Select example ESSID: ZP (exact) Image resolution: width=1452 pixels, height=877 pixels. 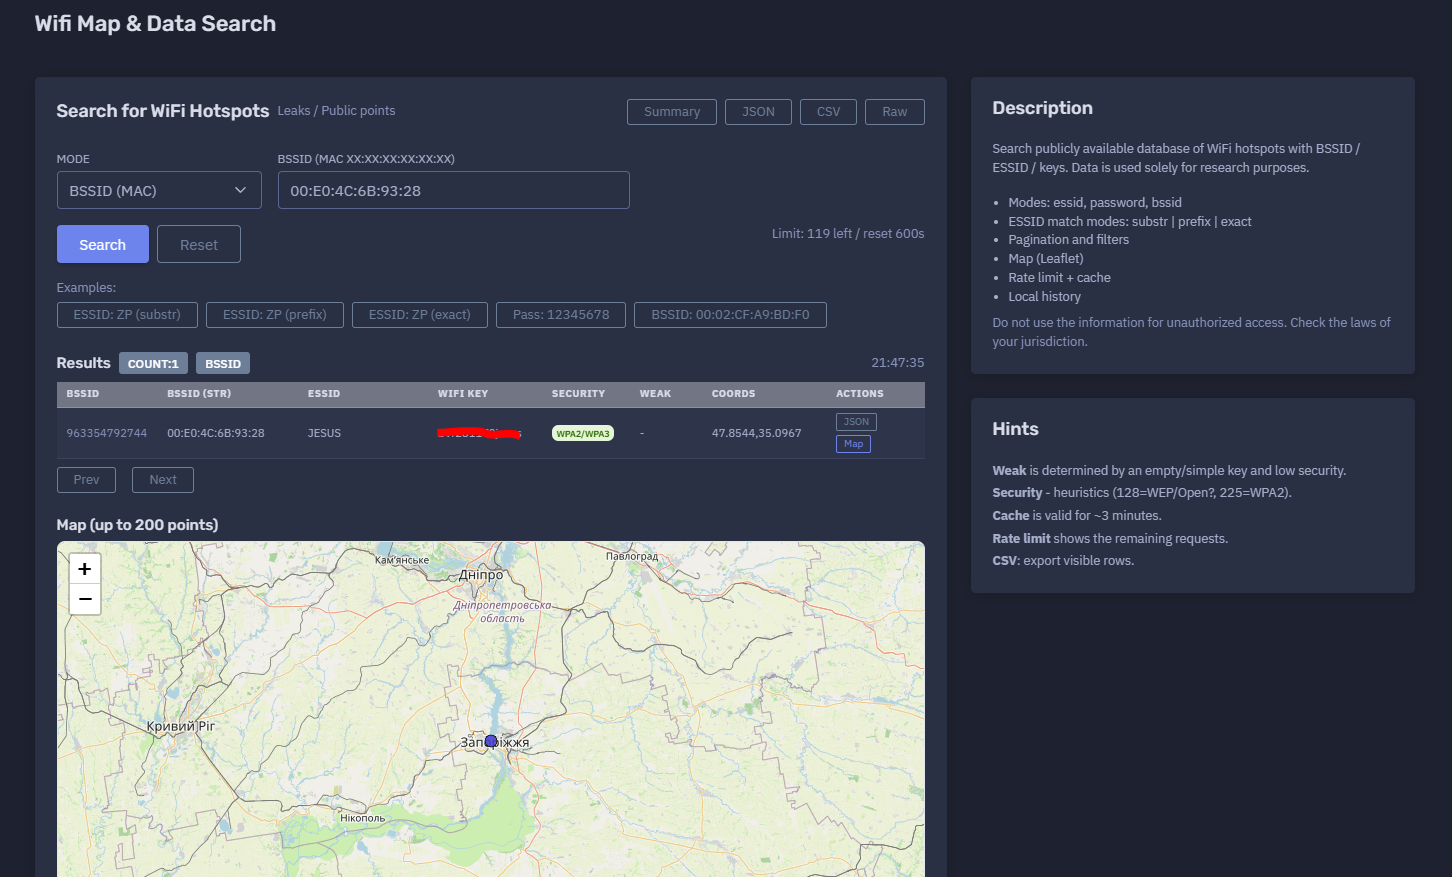tap(420, 315)
